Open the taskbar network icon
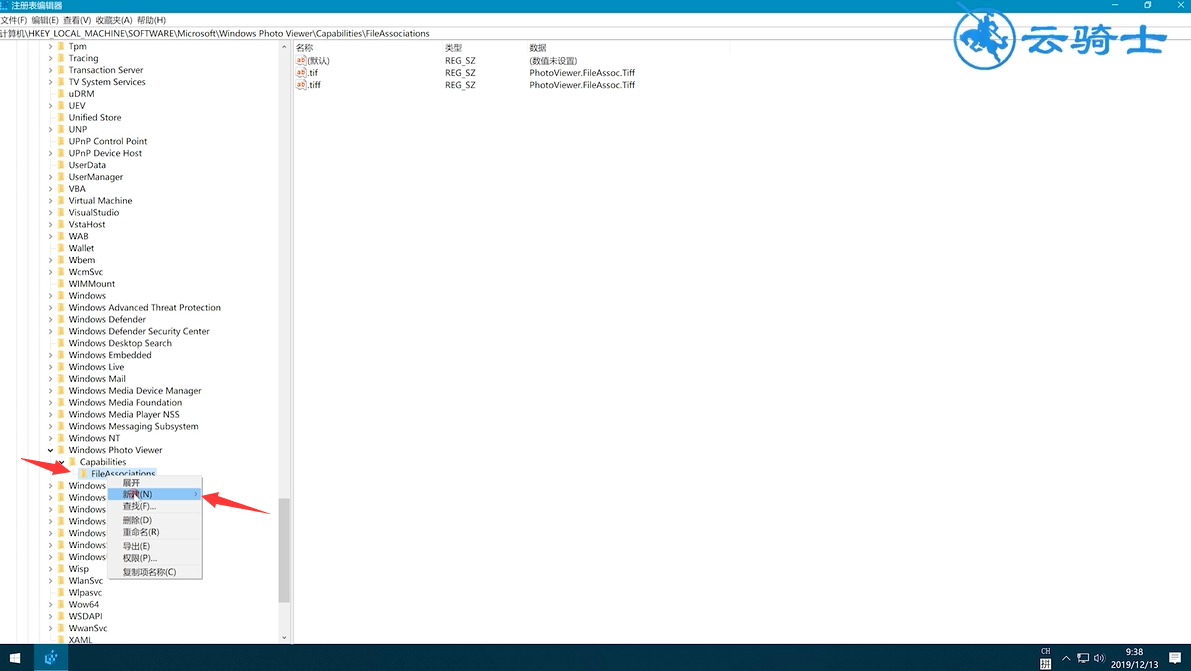The width and height of the screenshot is (1191, 671). click(x=1083, y=658)
